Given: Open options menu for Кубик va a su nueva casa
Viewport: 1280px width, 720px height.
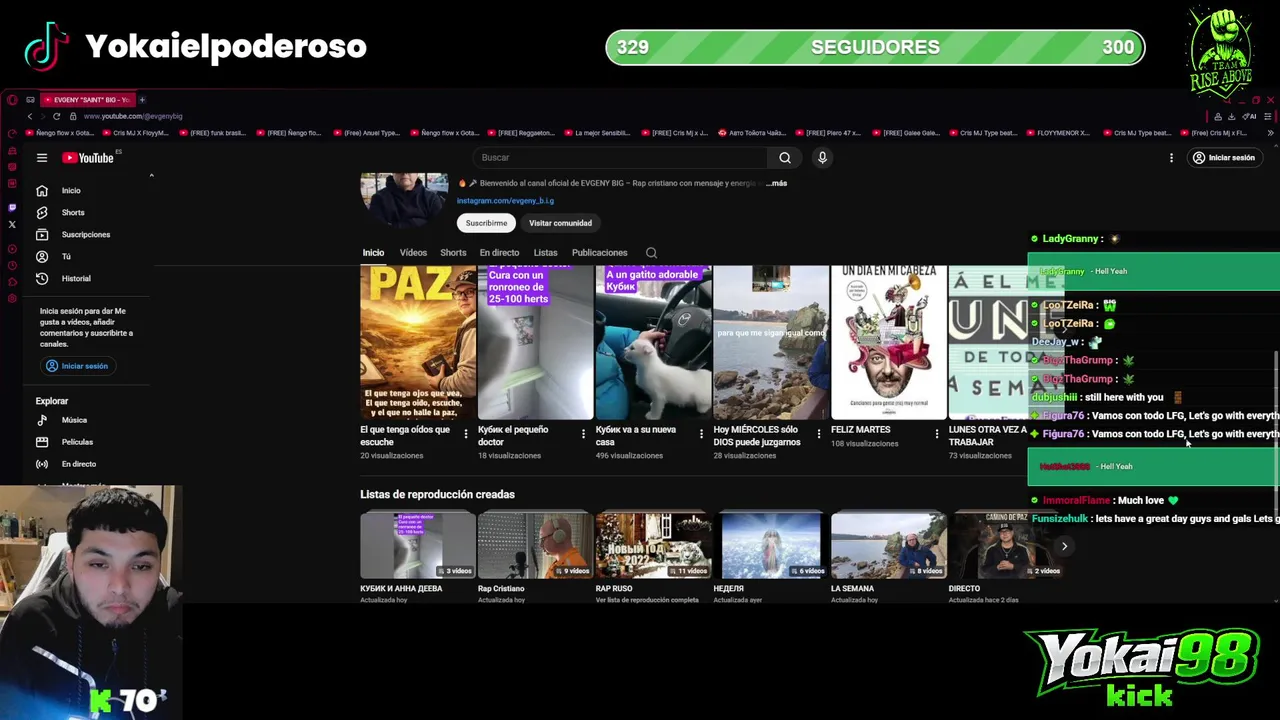Looking at the screenshot, I should click(701, 434).
